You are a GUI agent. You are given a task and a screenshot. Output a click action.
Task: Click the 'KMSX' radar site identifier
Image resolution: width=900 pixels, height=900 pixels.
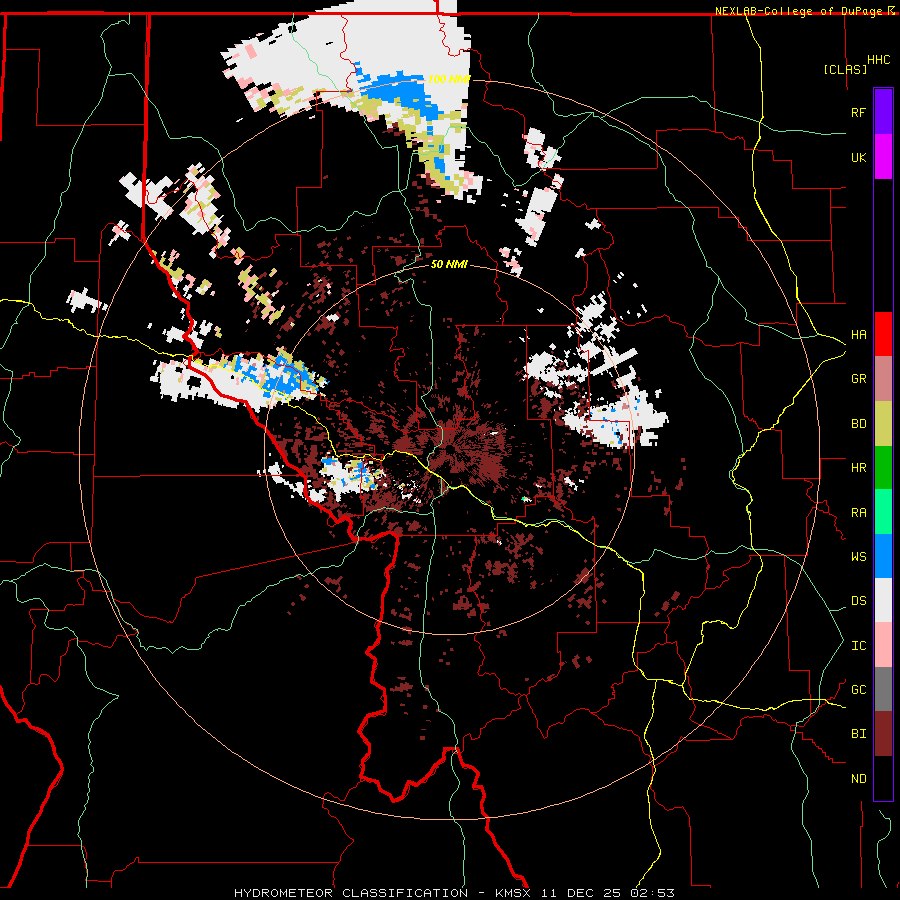coord(513,893)
